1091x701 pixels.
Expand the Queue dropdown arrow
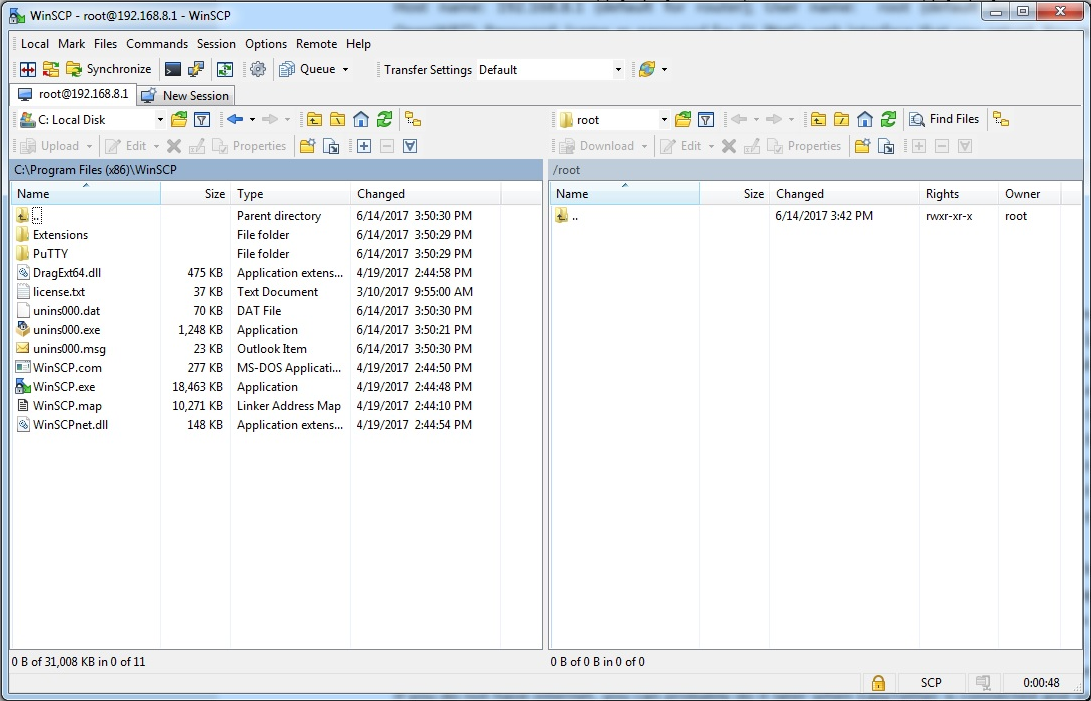346,70
